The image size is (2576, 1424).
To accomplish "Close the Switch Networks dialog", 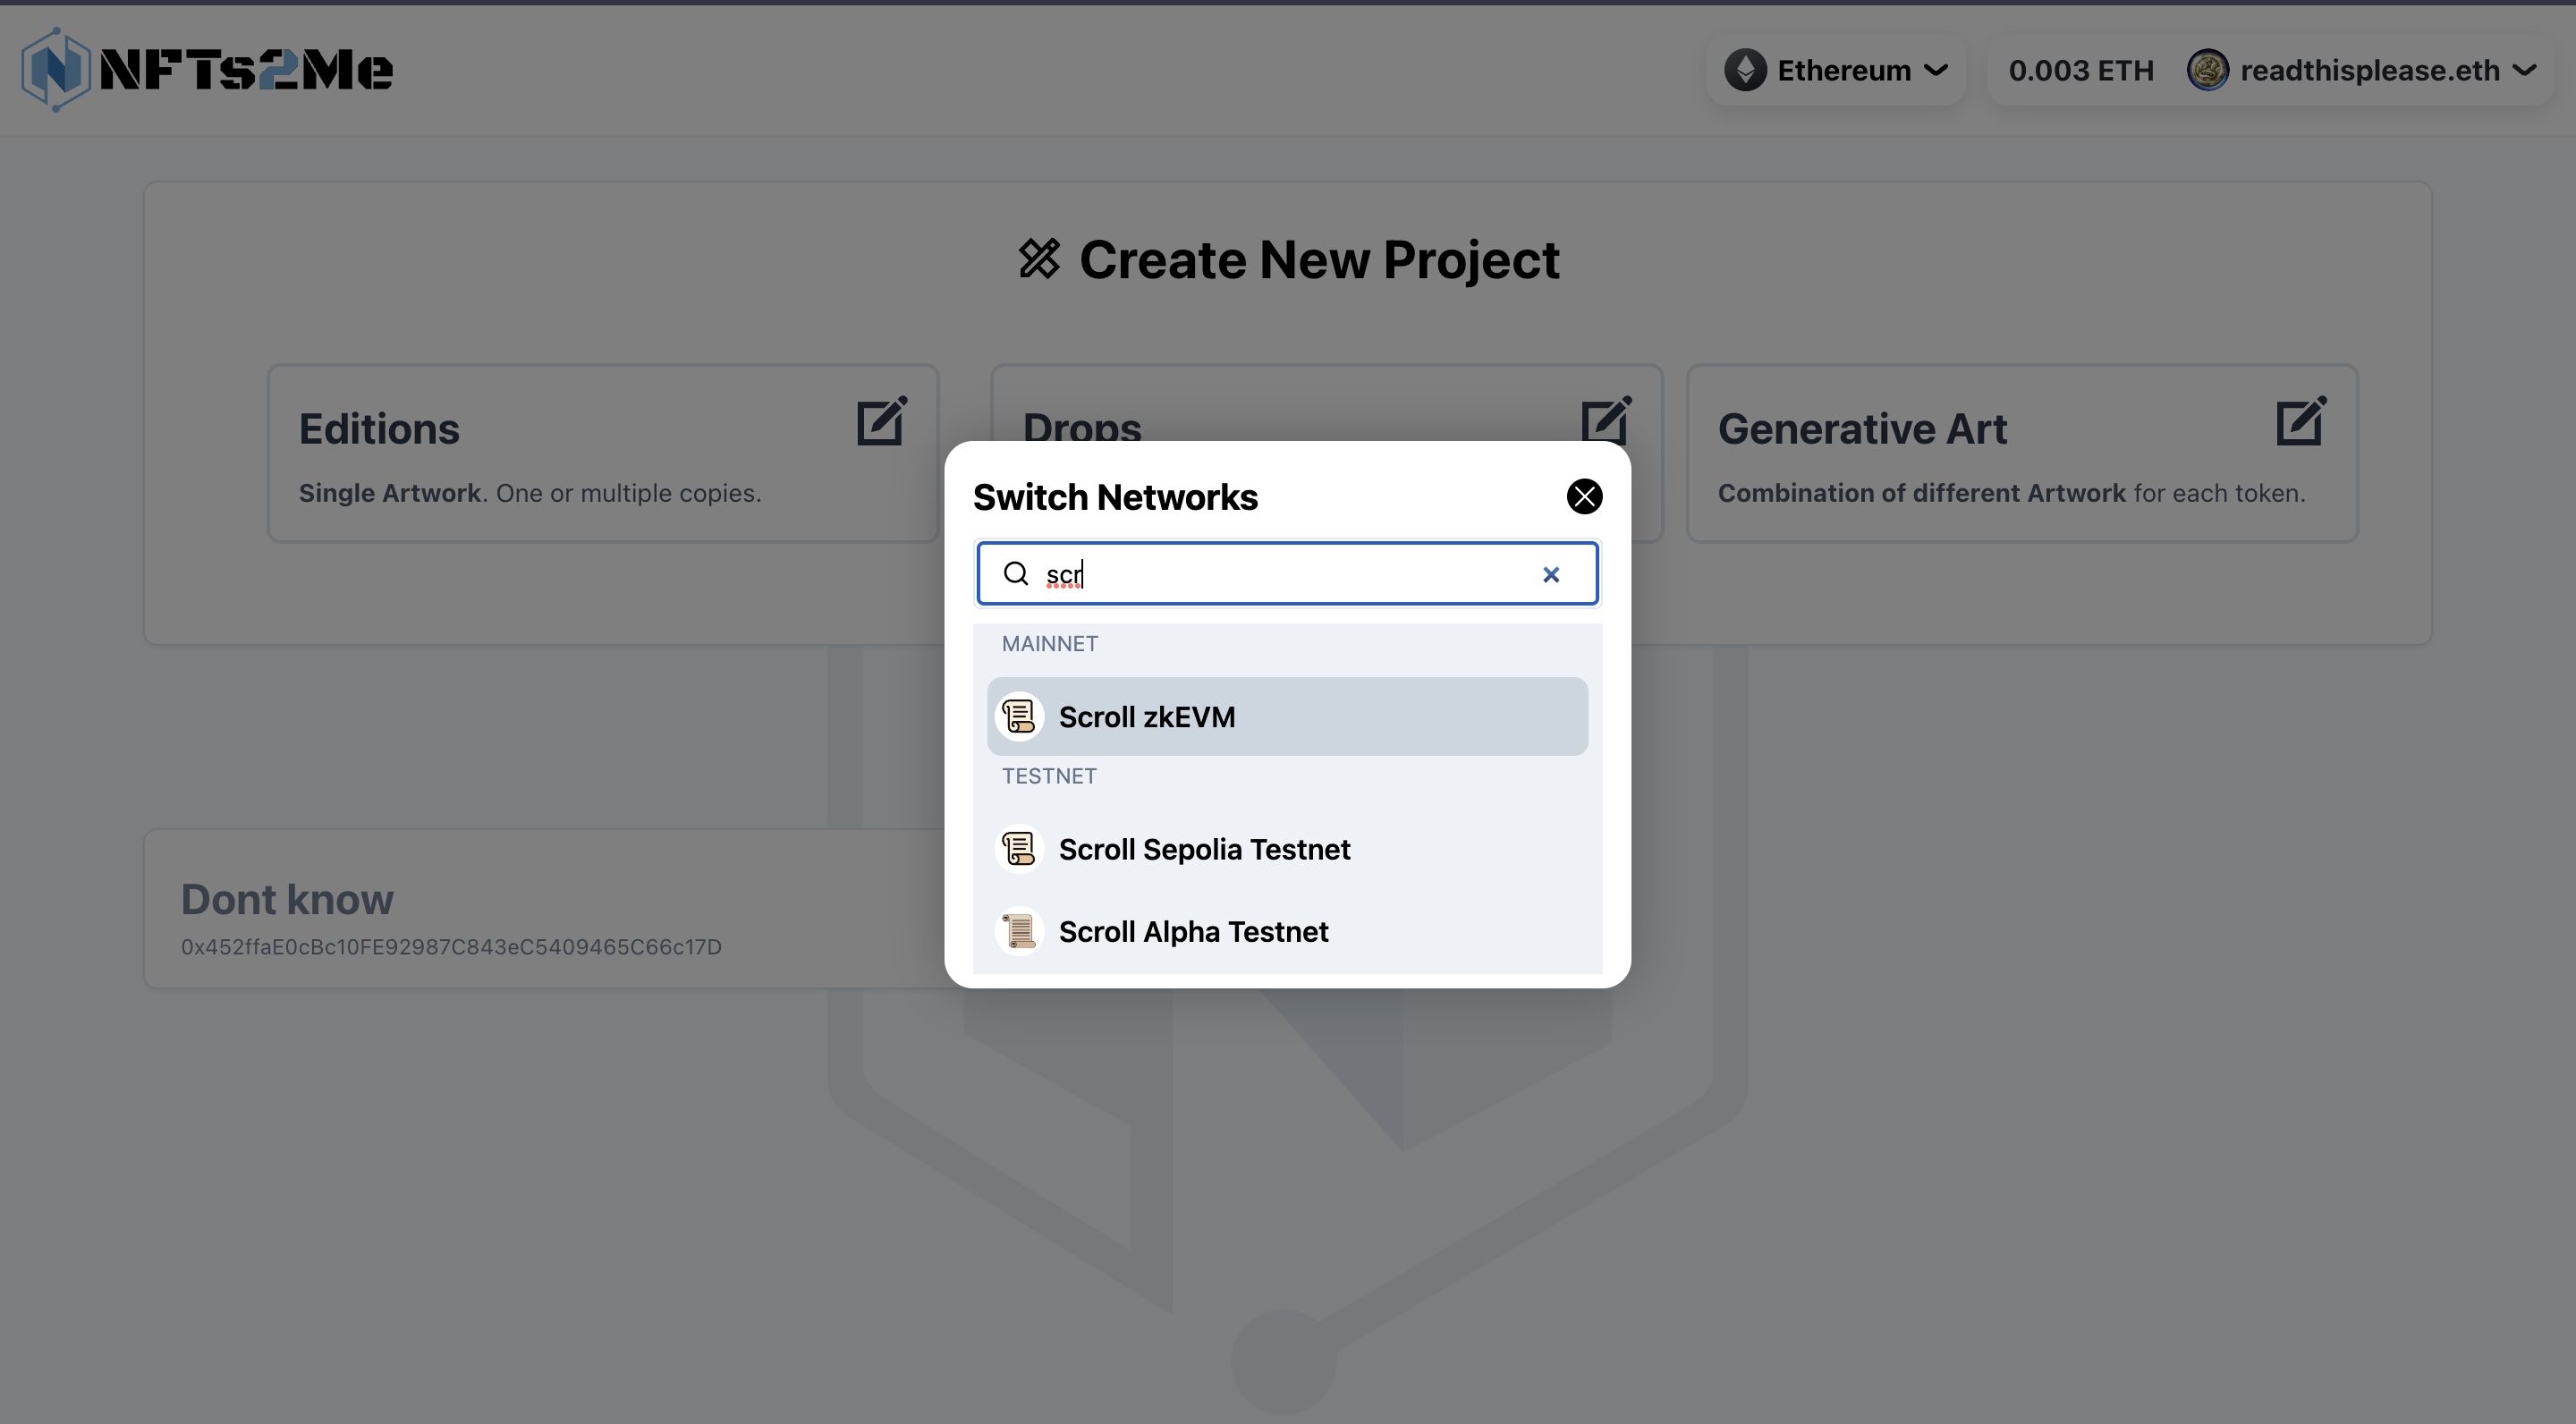I will point(1584,496).
